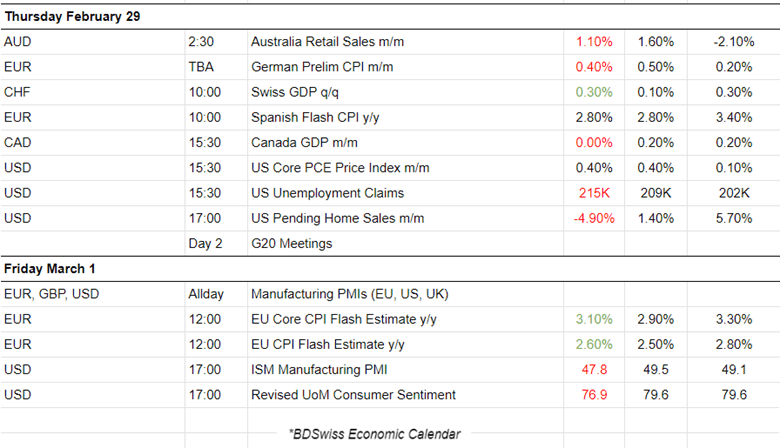This screenshot has width=780, height=448.
Task: Click EU Core CPI Flash Estimate y/y
Action: coord(344,319)
